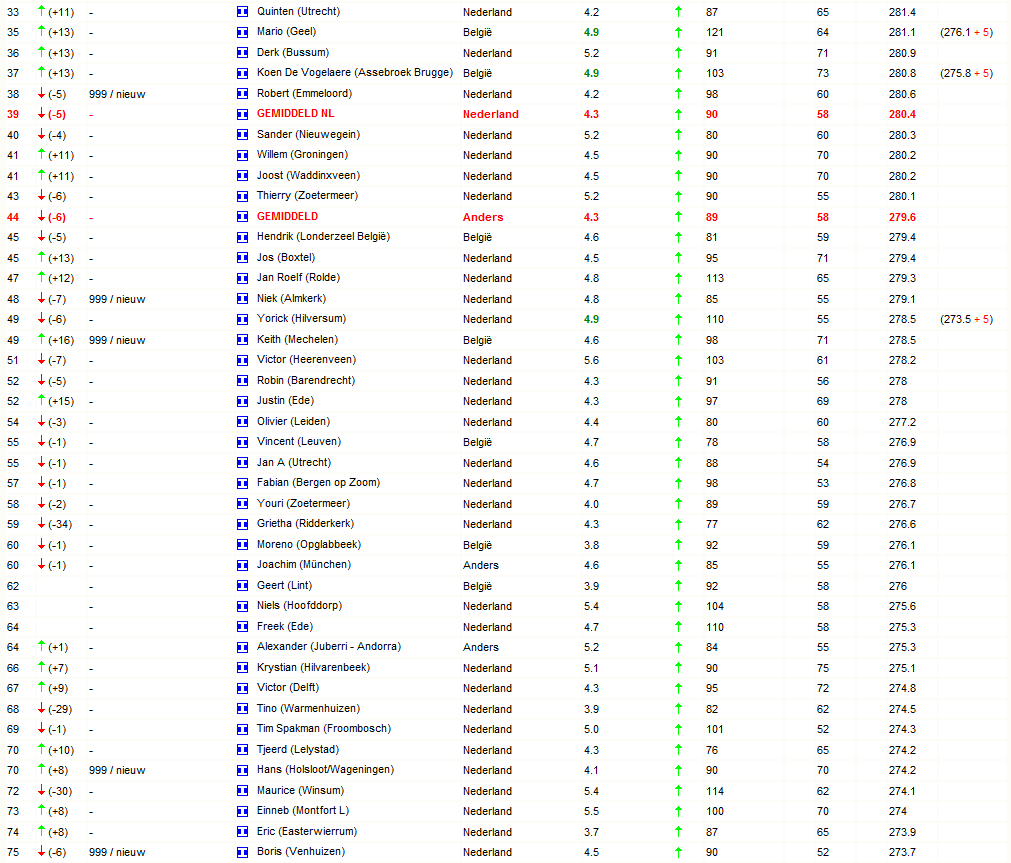The image size is (1011, 863).
Task: Click the blue icon next to Mario (Geel)
Action: [242, 32]
